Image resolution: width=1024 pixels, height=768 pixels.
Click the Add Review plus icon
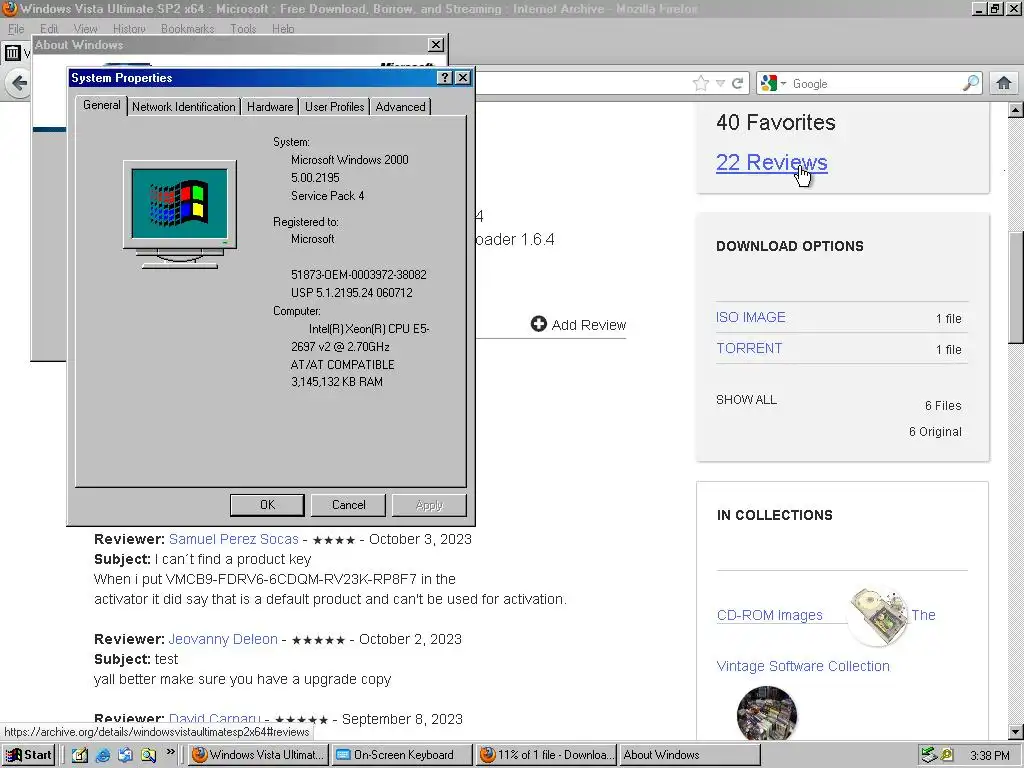pyautogui.click(x=538, y=324)
